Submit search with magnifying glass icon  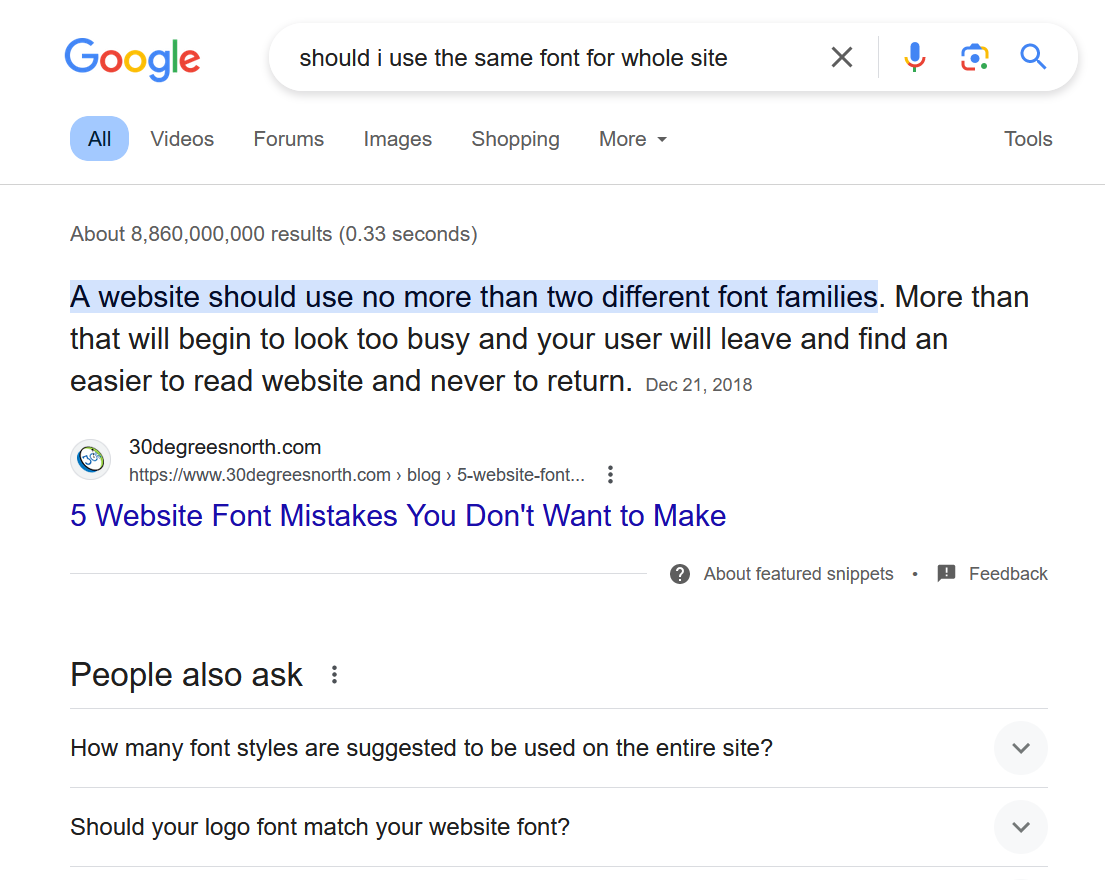click(1033, 58)
